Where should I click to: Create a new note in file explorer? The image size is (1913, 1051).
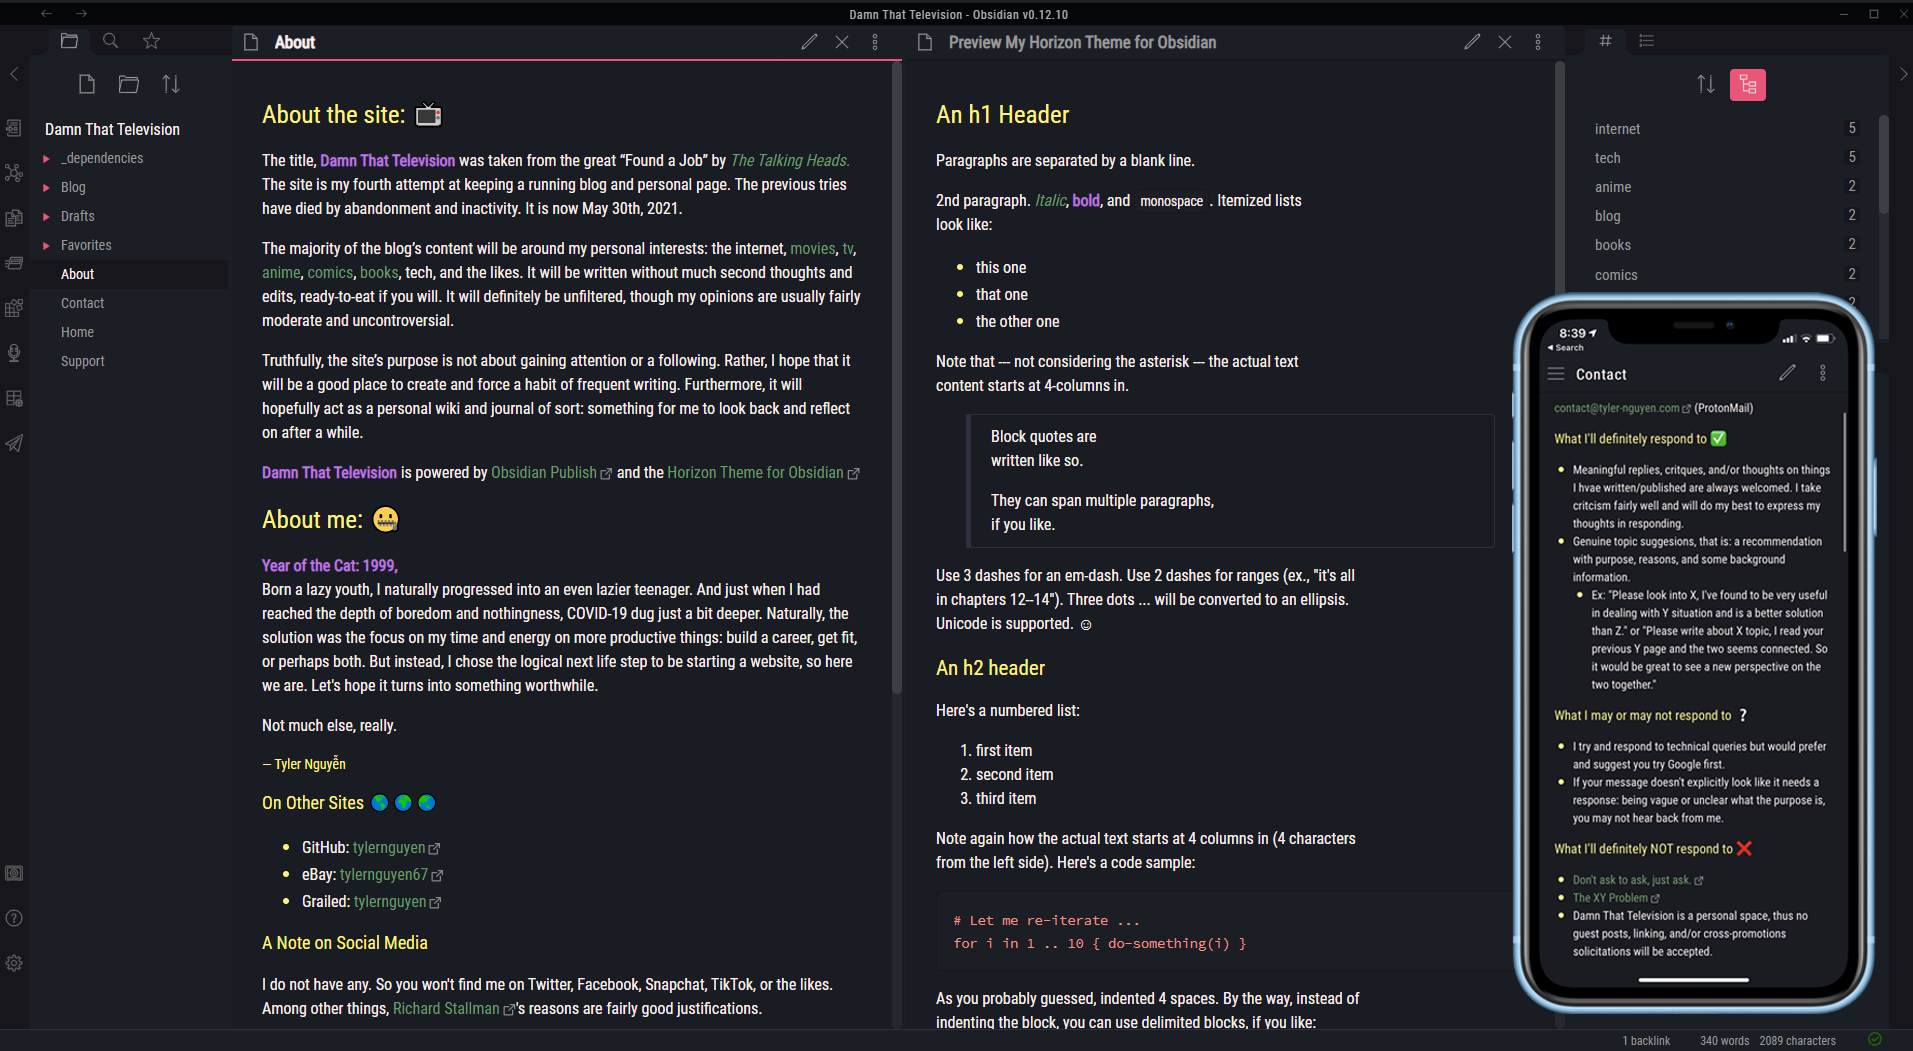[x=87, y=84]
